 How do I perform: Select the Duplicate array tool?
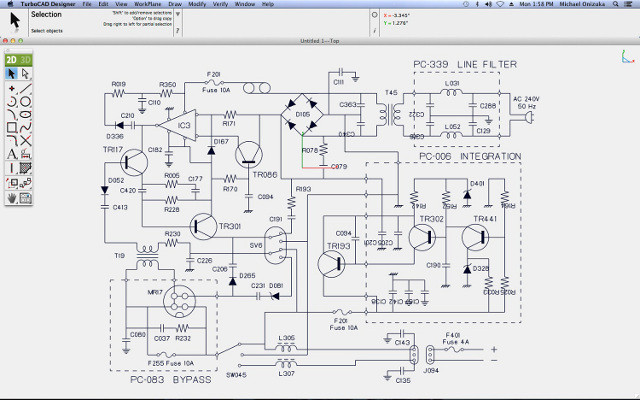coord(25,183)
